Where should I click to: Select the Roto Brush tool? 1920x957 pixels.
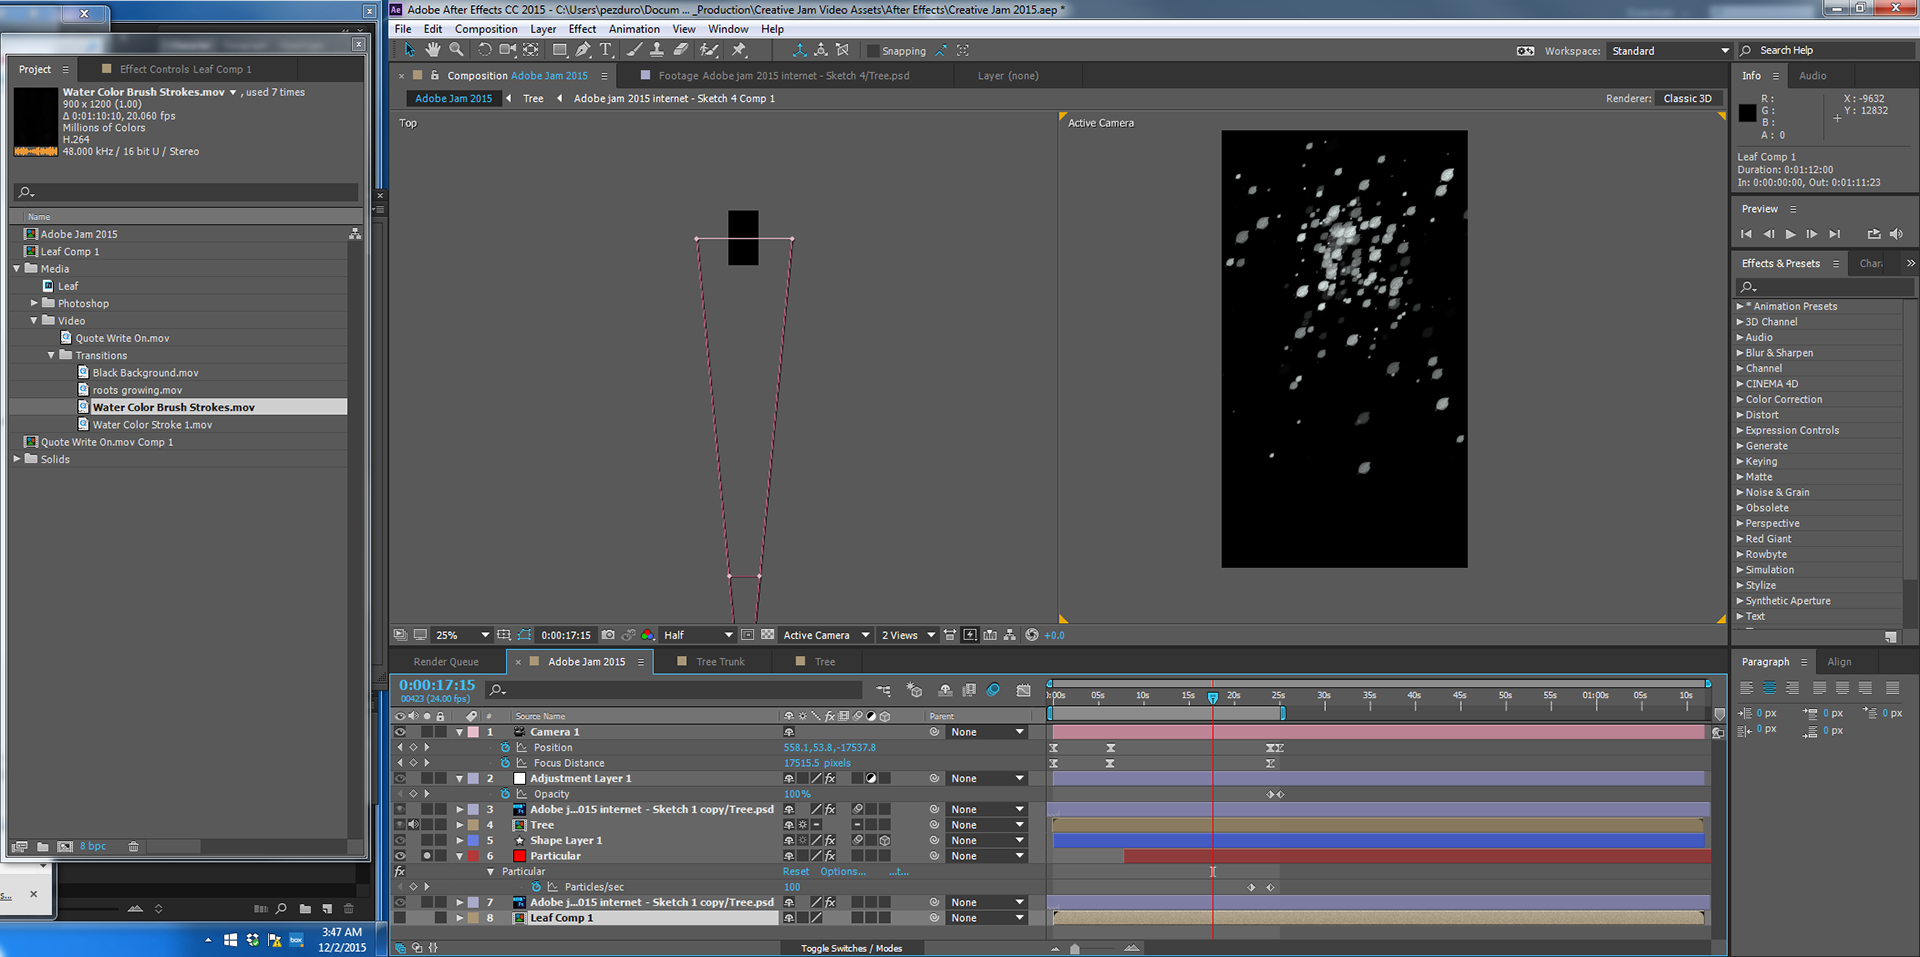click(x=709, y=50)
